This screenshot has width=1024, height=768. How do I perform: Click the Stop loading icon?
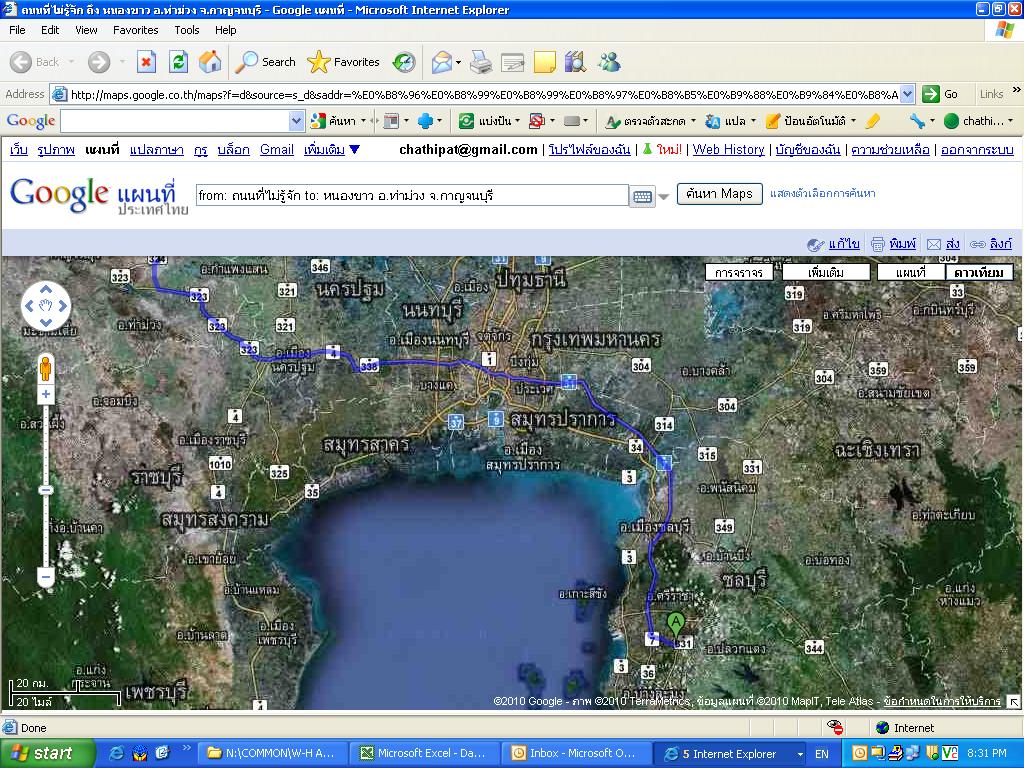pyautogui.click(x=146, y=62)
